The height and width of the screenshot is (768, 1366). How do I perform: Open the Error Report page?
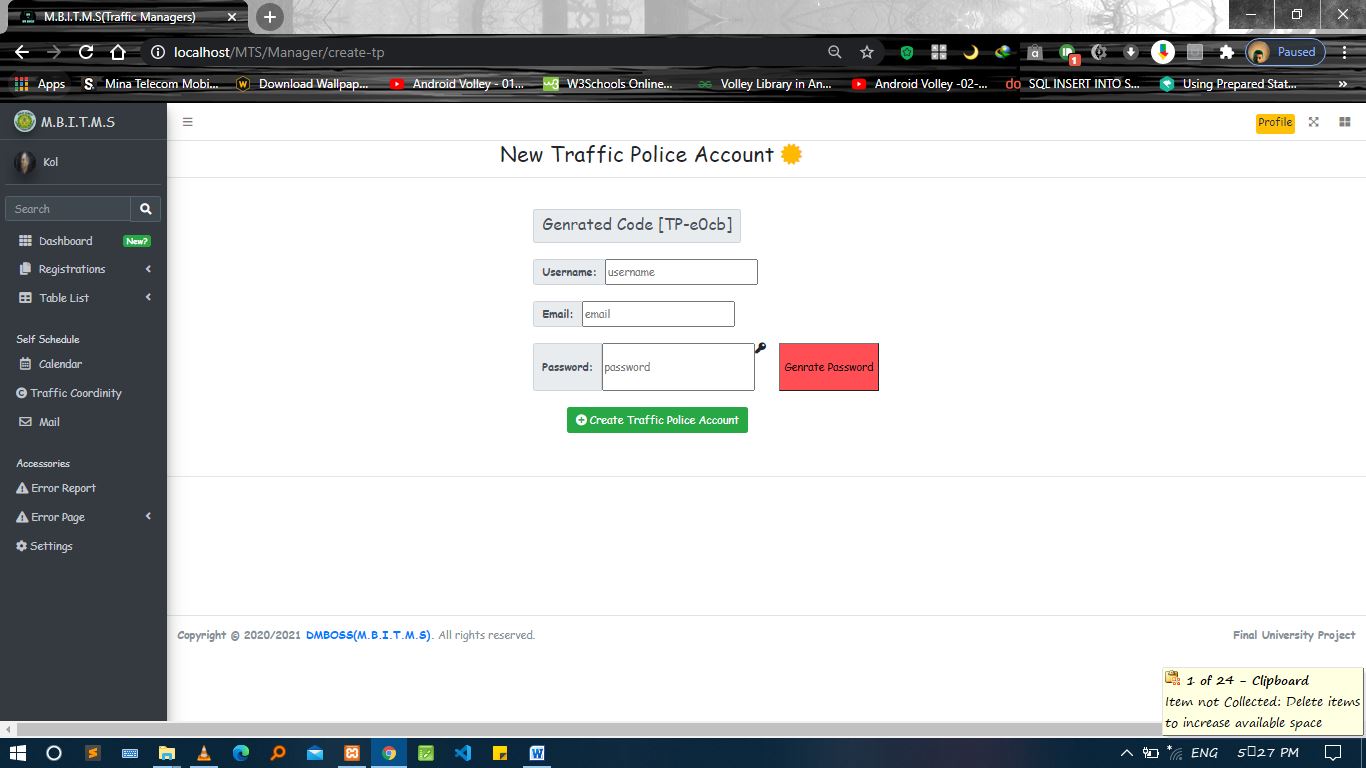(x=62, y=488)
